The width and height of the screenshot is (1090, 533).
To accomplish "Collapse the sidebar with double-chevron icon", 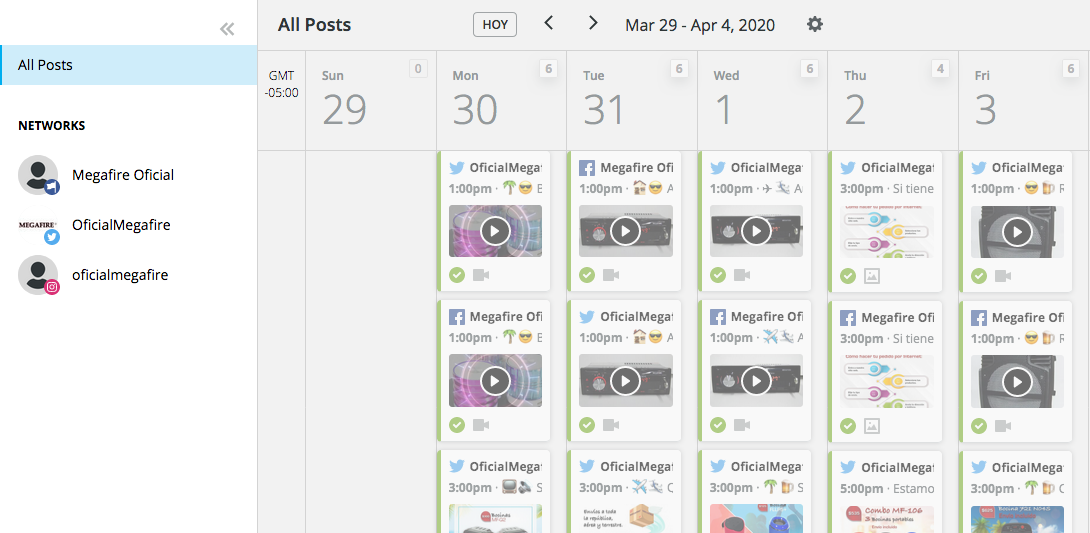I will click(x=227, y=29).
